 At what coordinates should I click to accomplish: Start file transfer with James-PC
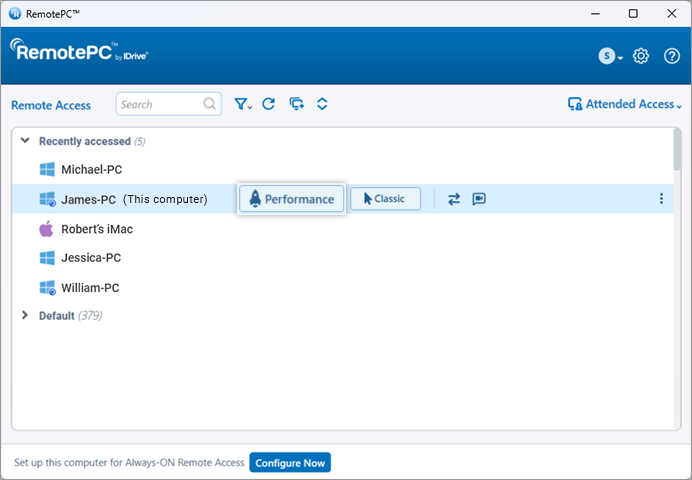pyautogui.click(x=454, y=199)
